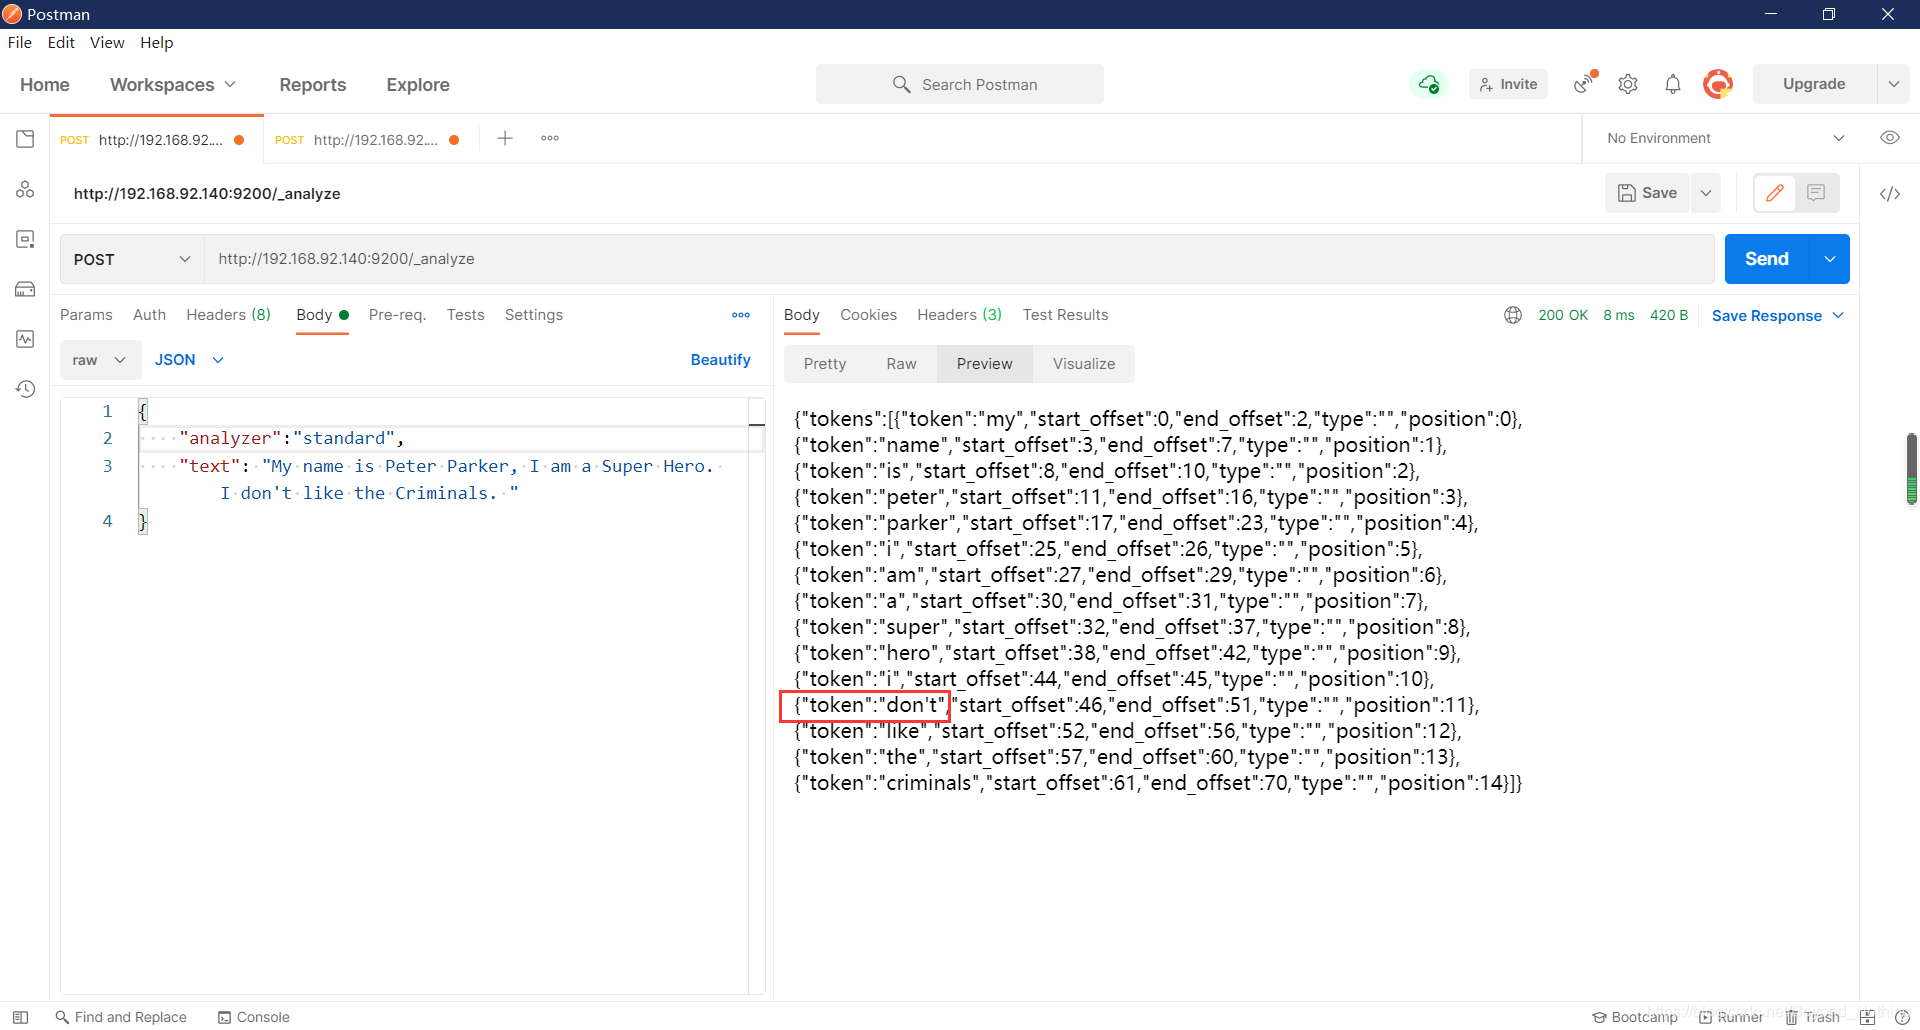
Task: Open Save Response dropdown
Action: coord(1778,316)
